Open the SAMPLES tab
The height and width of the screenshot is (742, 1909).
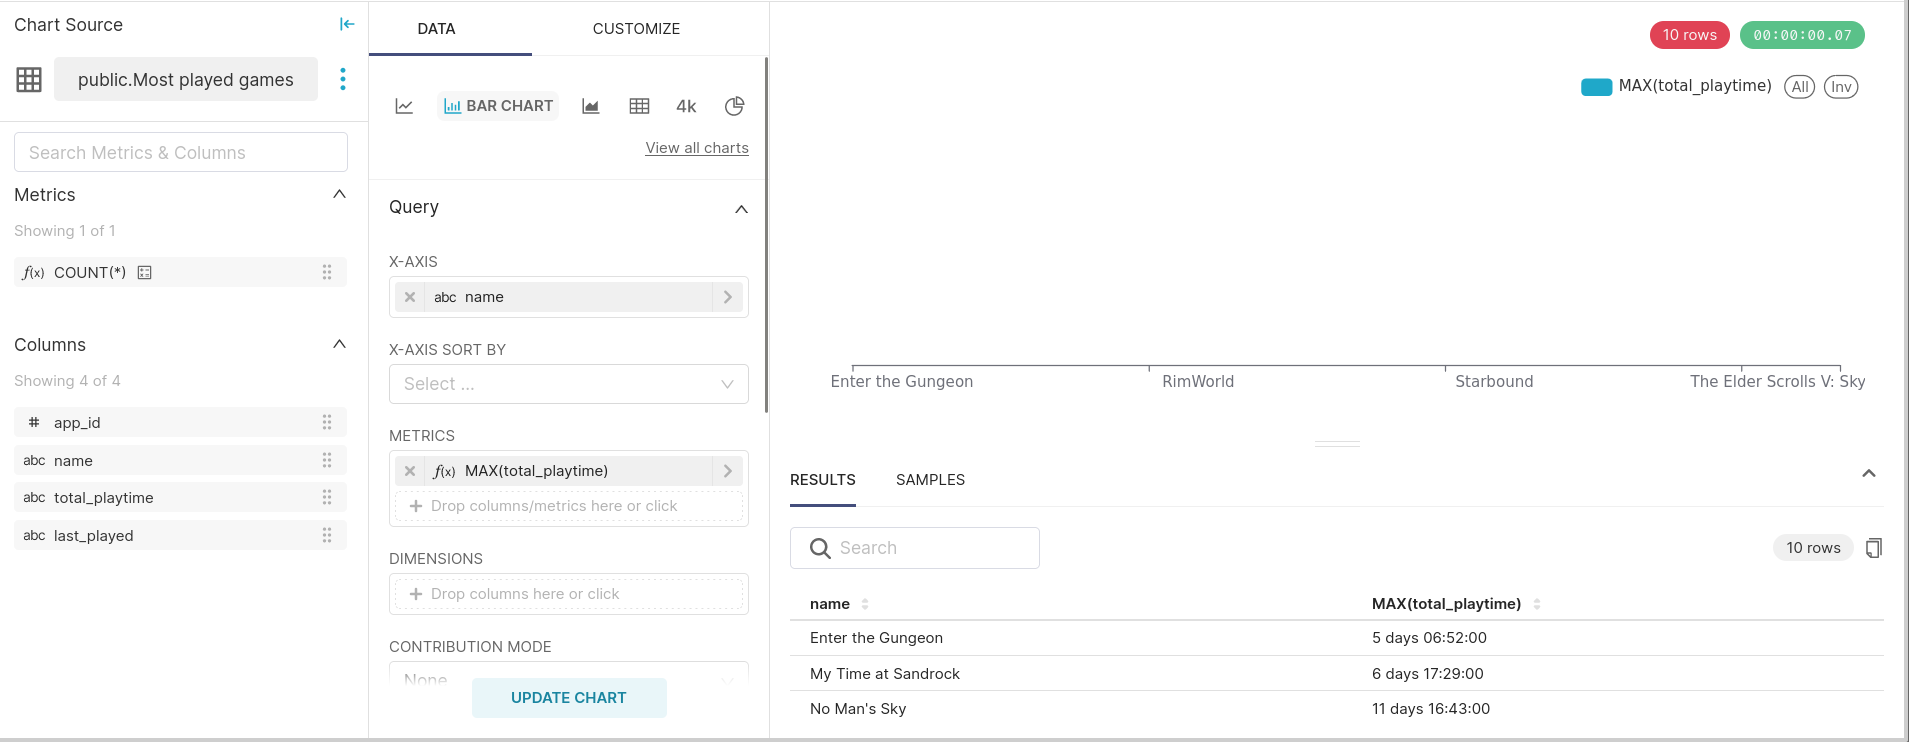pyautogui.click(x=930, y=480)
